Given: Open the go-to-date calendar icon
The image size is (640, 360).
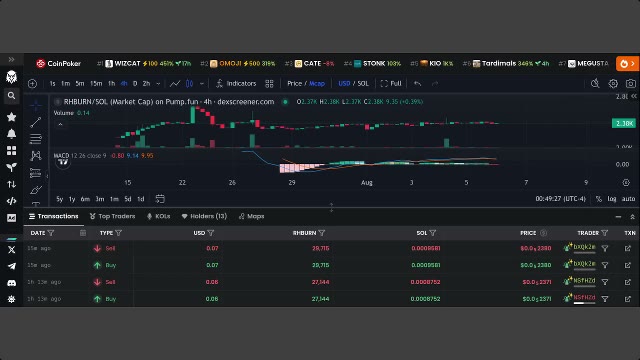Looking at the screenshot, I should coord(160,199).
